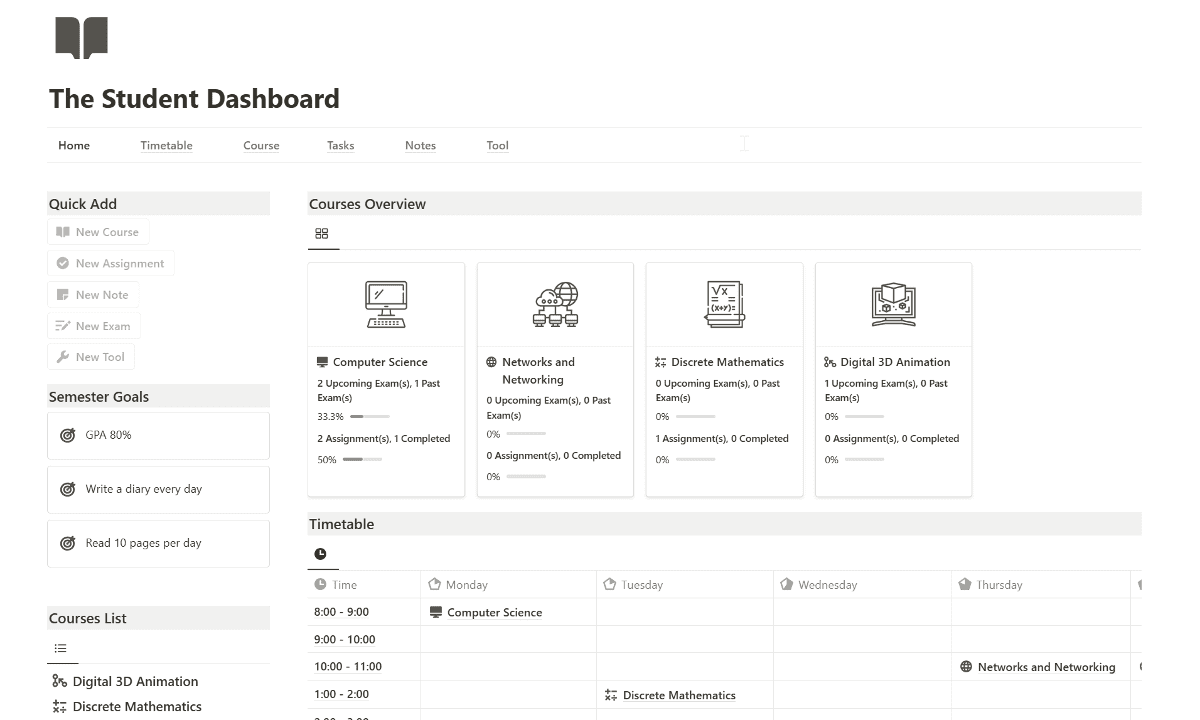Open Digital 3D Animation in Courses List
Screen dimensions: 1200x720
point(135,681)
